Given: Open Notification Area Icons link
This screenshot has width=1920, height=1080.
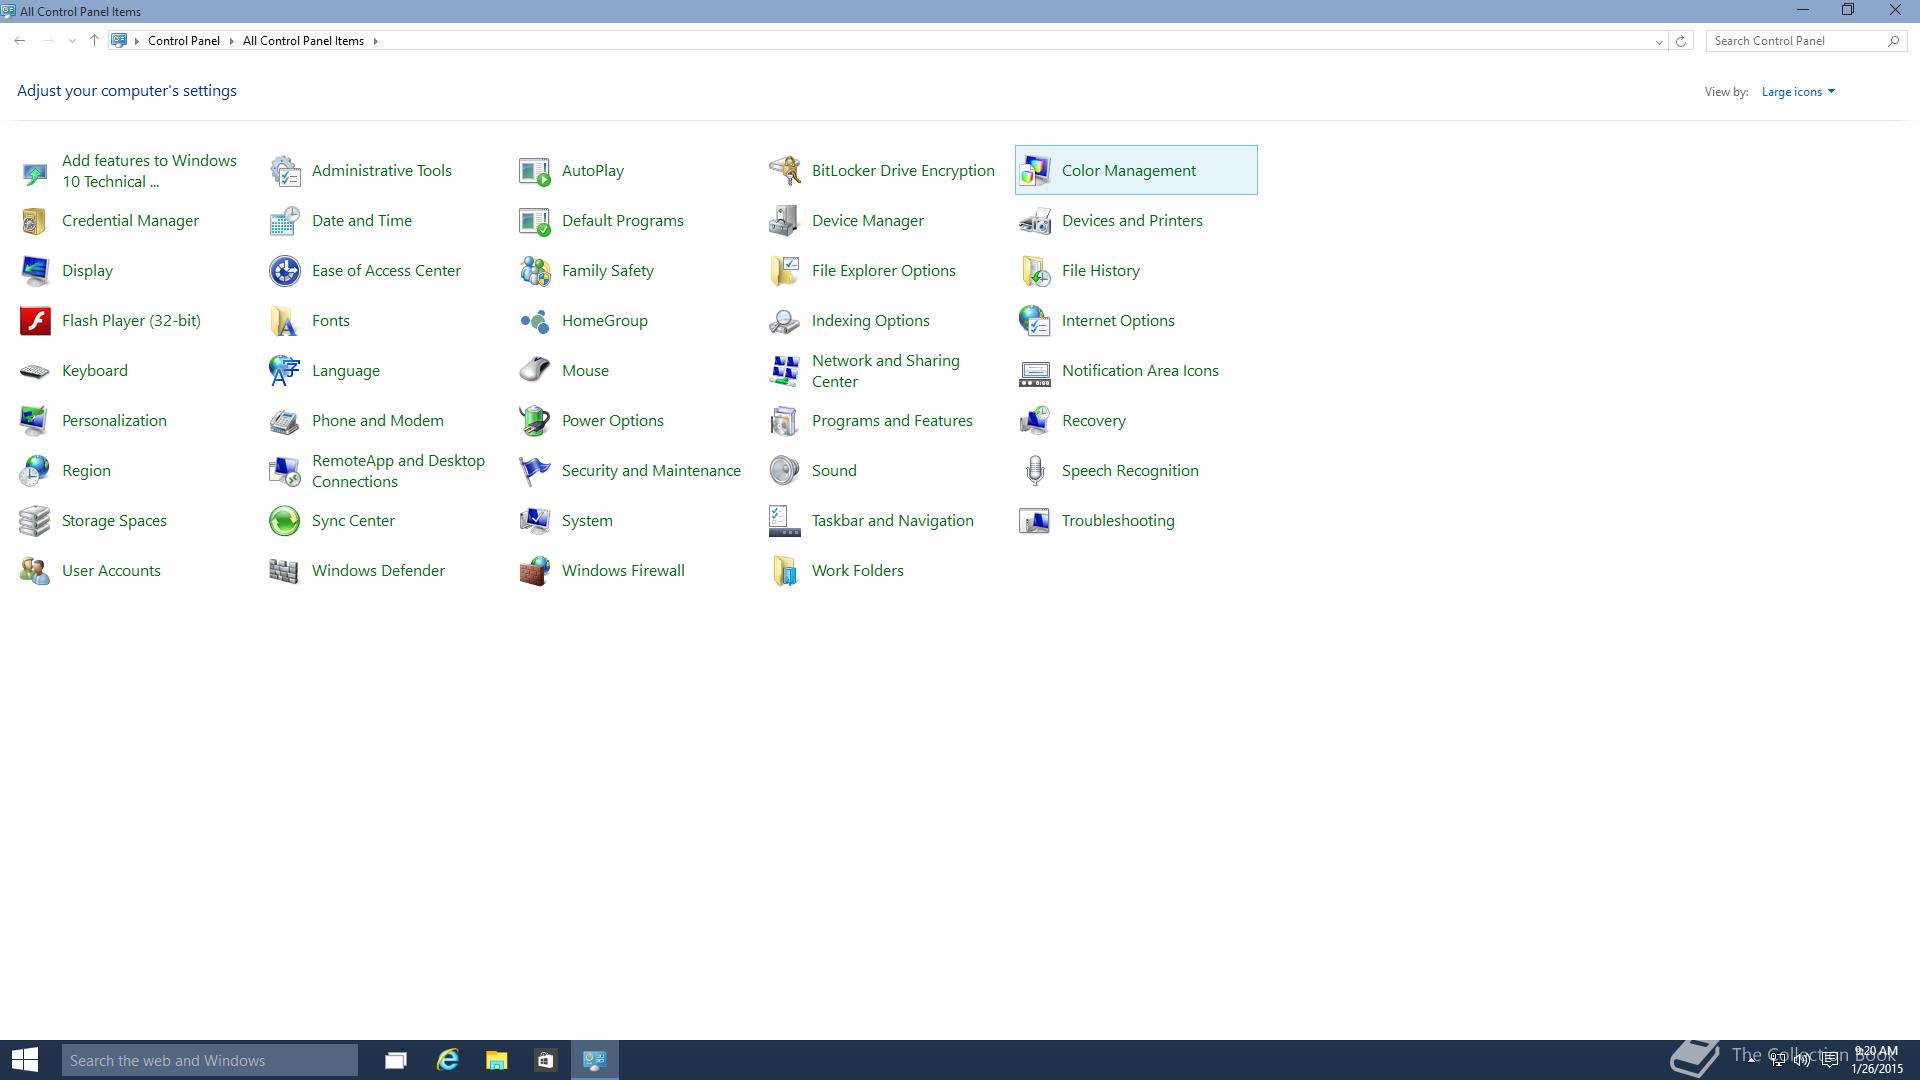Looking at the screenshot, I should [1140, 371].
